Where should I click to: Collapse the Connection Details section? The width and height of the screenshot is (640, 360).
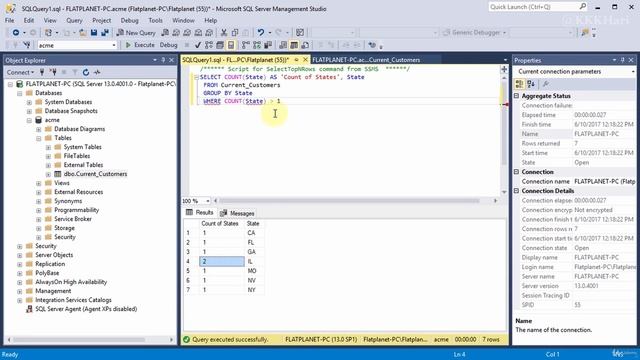pos(516,191)
